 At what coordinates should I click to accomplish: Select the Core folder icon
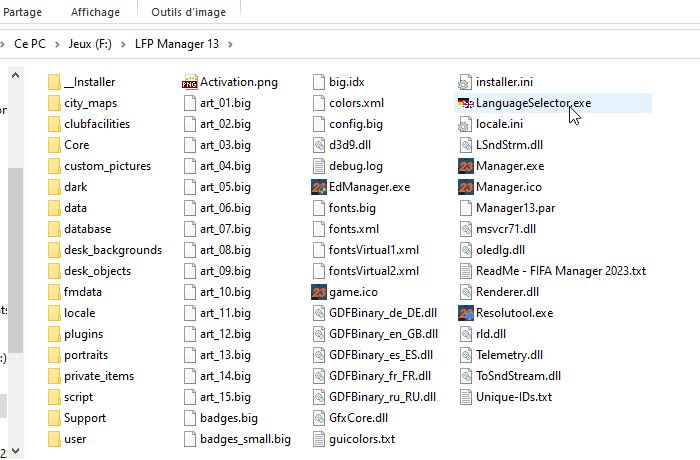coord(54,145)
